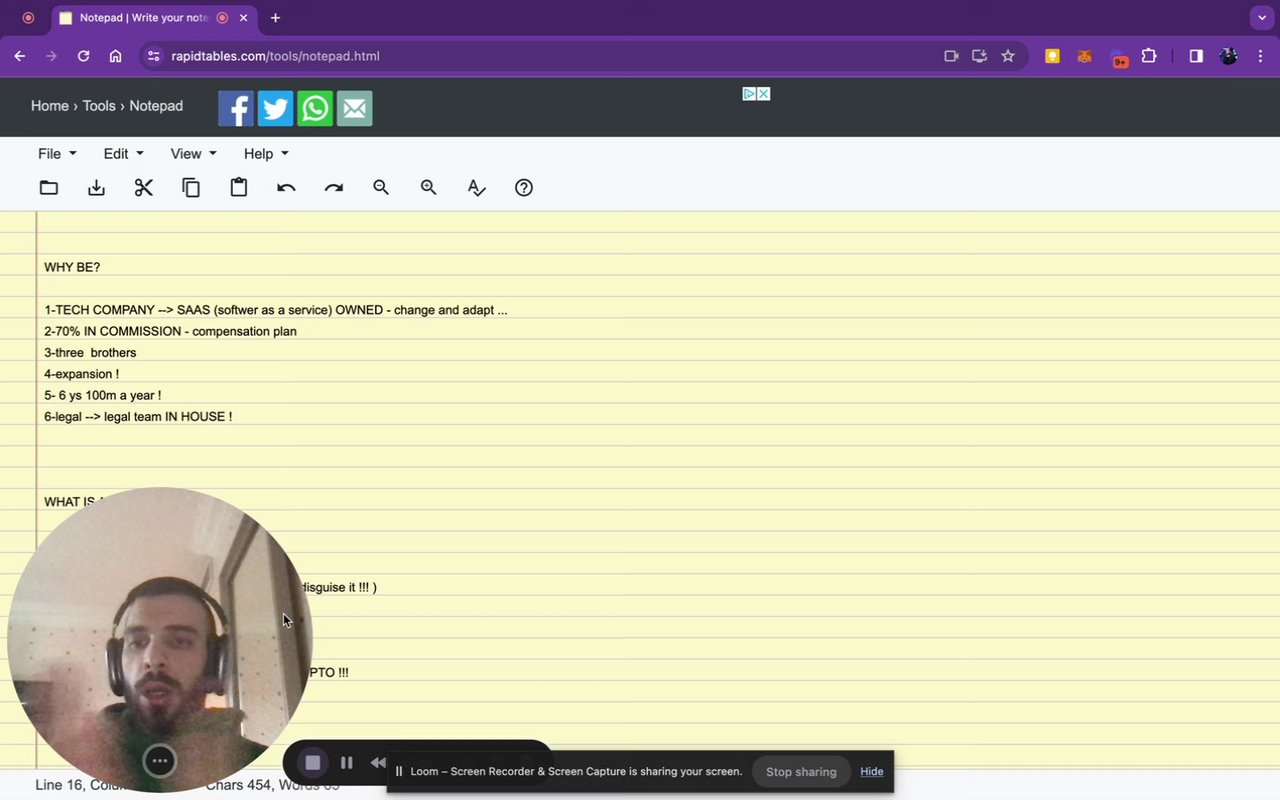Viewport: 1280px width, 800px height.
Task: Undo the last edit
Action: (286, 187)
